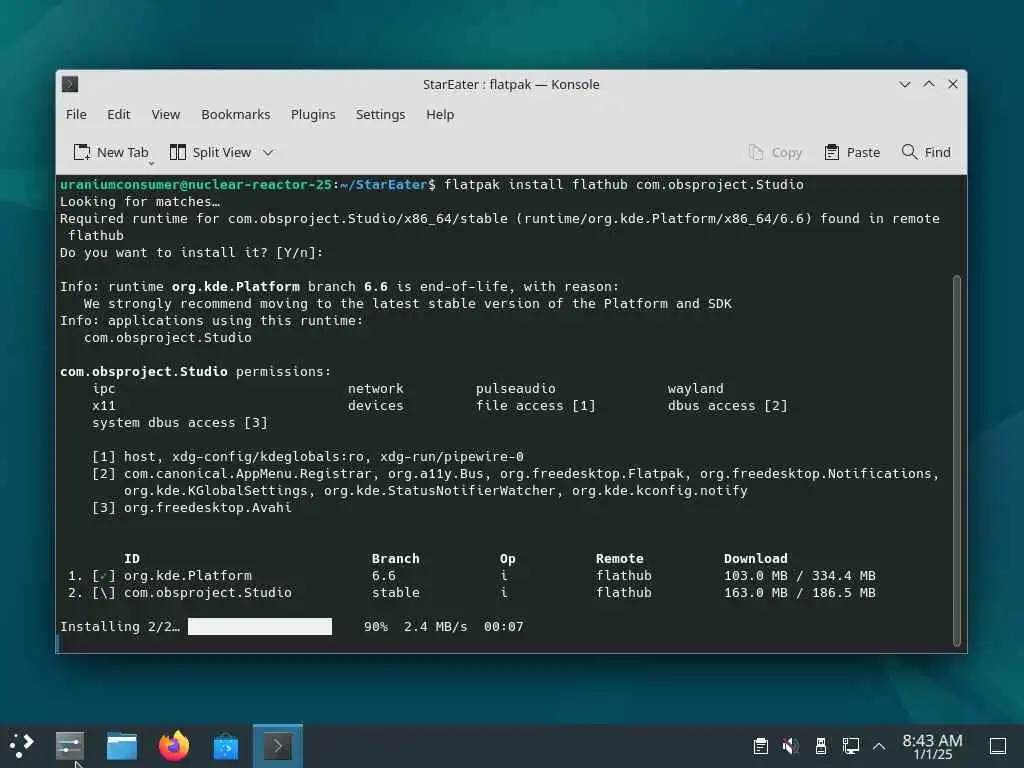The image size is (1024, 768).
Task: Open the File menu
Action: point(76,114)
